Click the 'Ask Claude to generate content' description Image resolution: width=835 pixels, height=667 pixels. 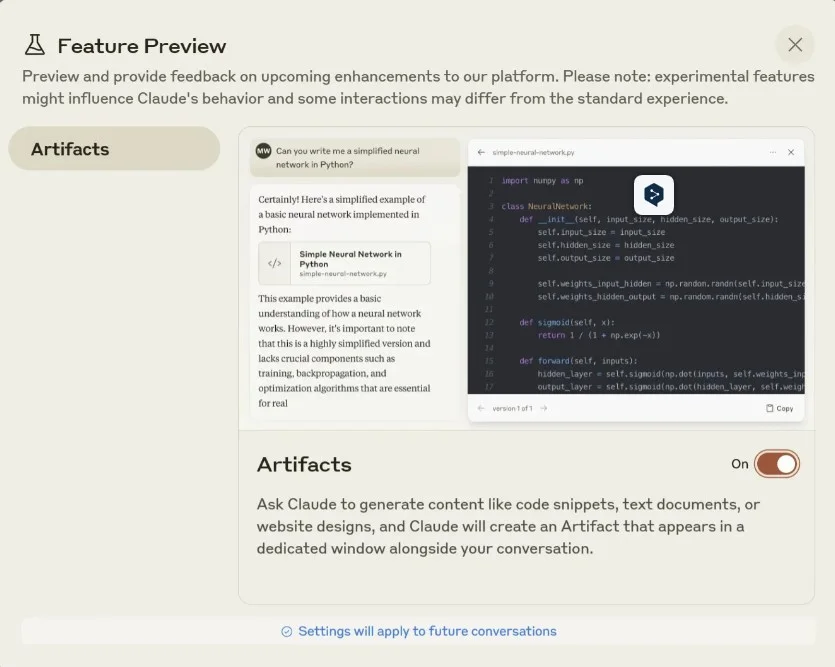coord(508,526)
